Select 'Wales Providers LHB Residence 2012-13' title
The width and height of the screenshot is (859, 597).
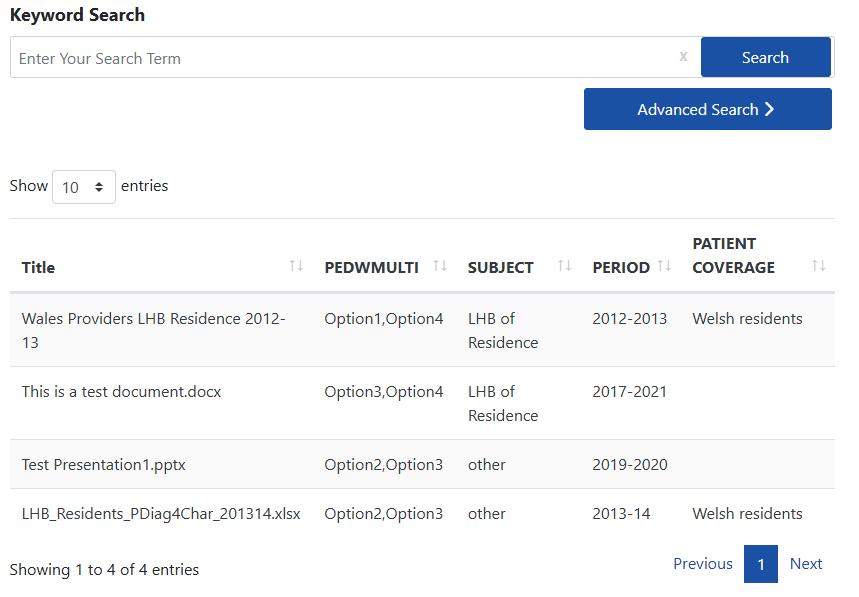(x=153, y=330)
